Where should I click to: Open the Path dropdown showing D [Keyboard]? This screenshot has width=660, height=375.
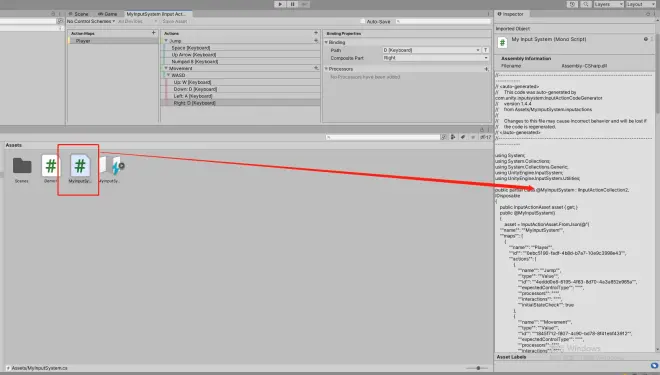point(431,50)
